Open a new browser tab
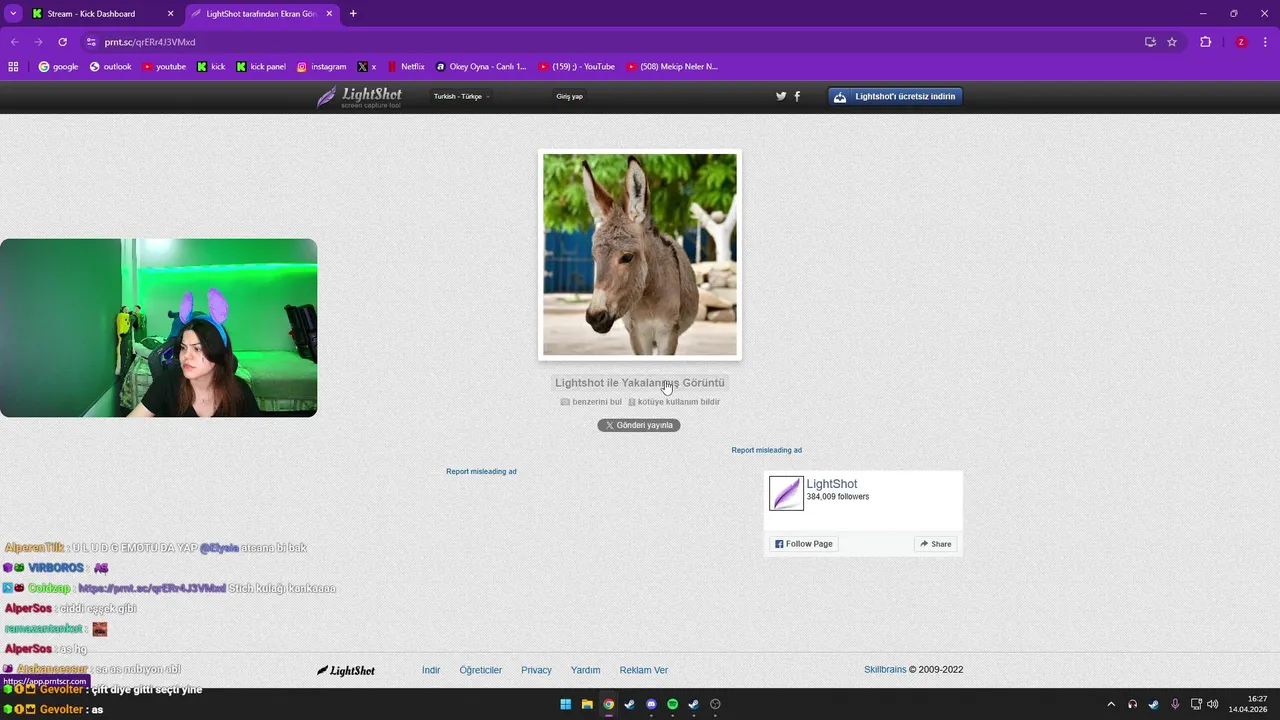 click(353, 14)
